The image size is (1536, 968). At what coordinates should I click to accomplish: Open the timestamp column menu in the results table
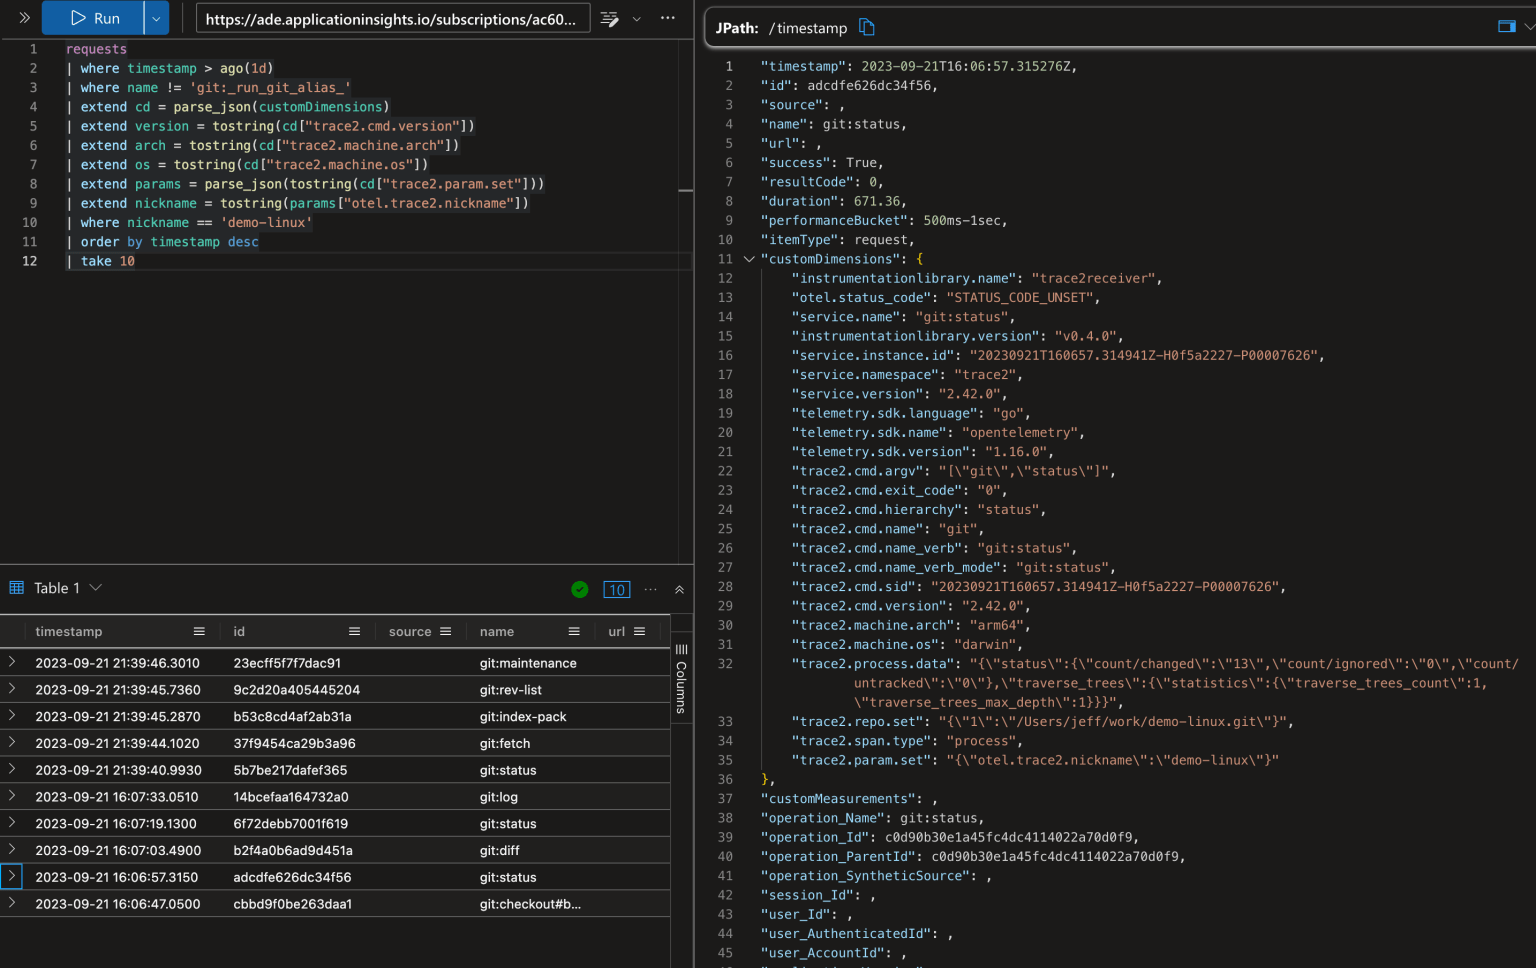(199, 631)
